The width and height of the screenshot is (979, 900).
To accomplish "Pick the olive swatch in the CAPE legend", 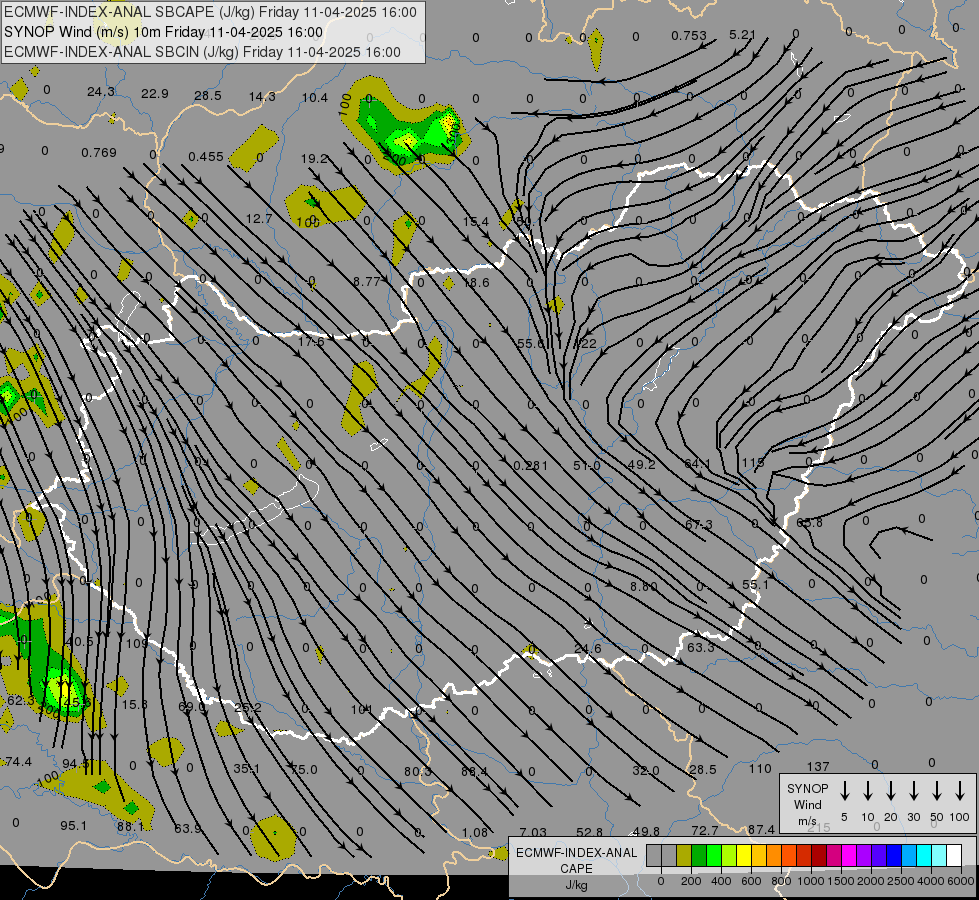I will pyautogui.click(x=684, y=856).
